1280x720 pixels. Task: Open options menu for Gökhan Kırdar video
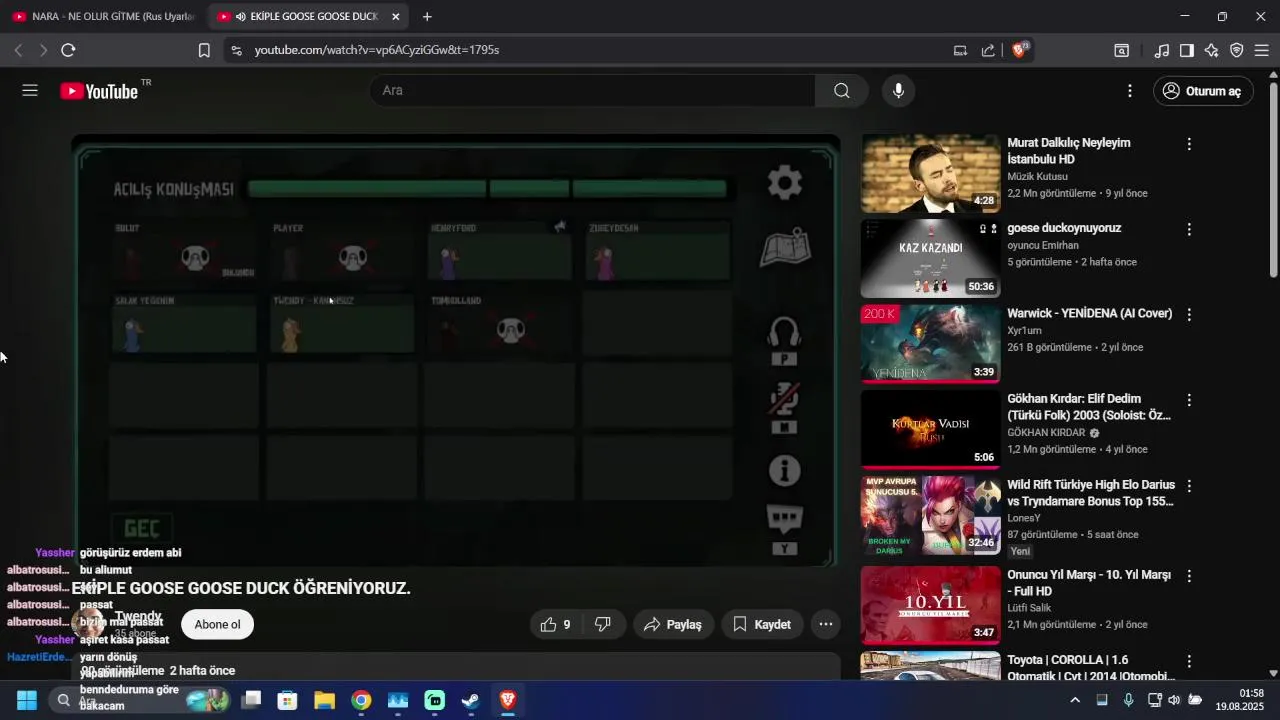(1189, 400)
